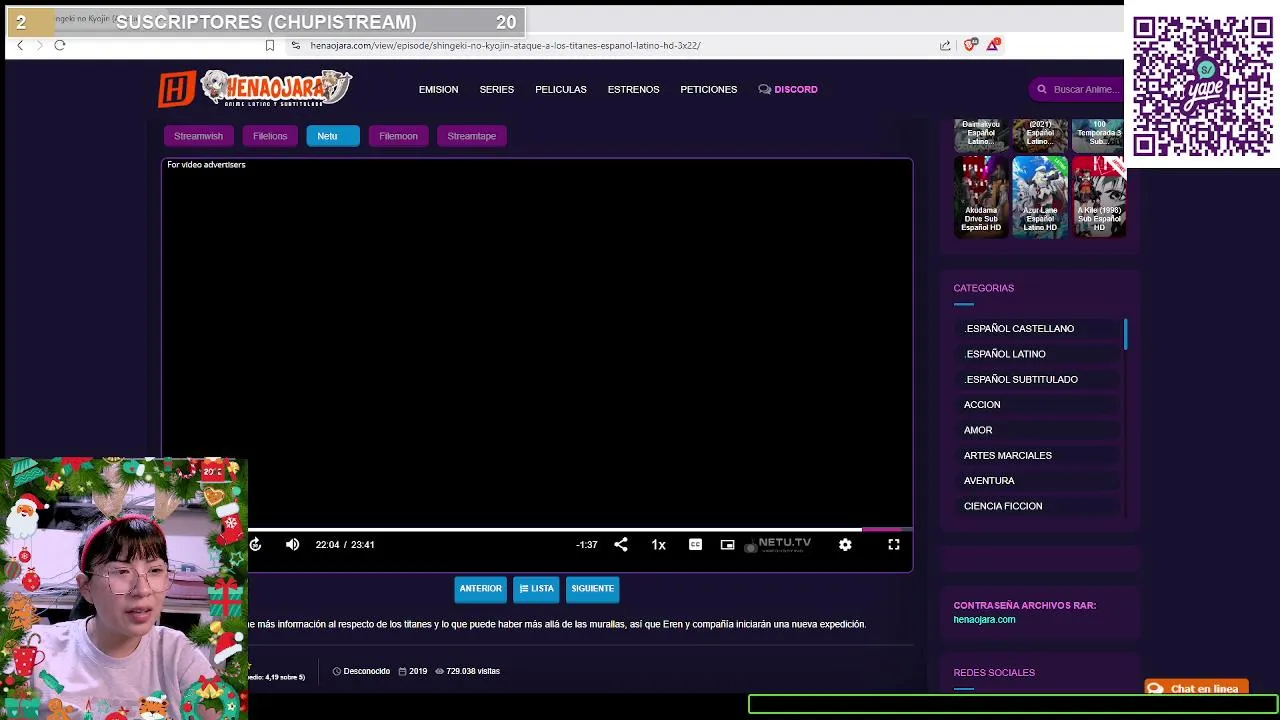Click the For video advertisers link
The width and height of the screenshot is (1280, 720).
tap(206, 165)
